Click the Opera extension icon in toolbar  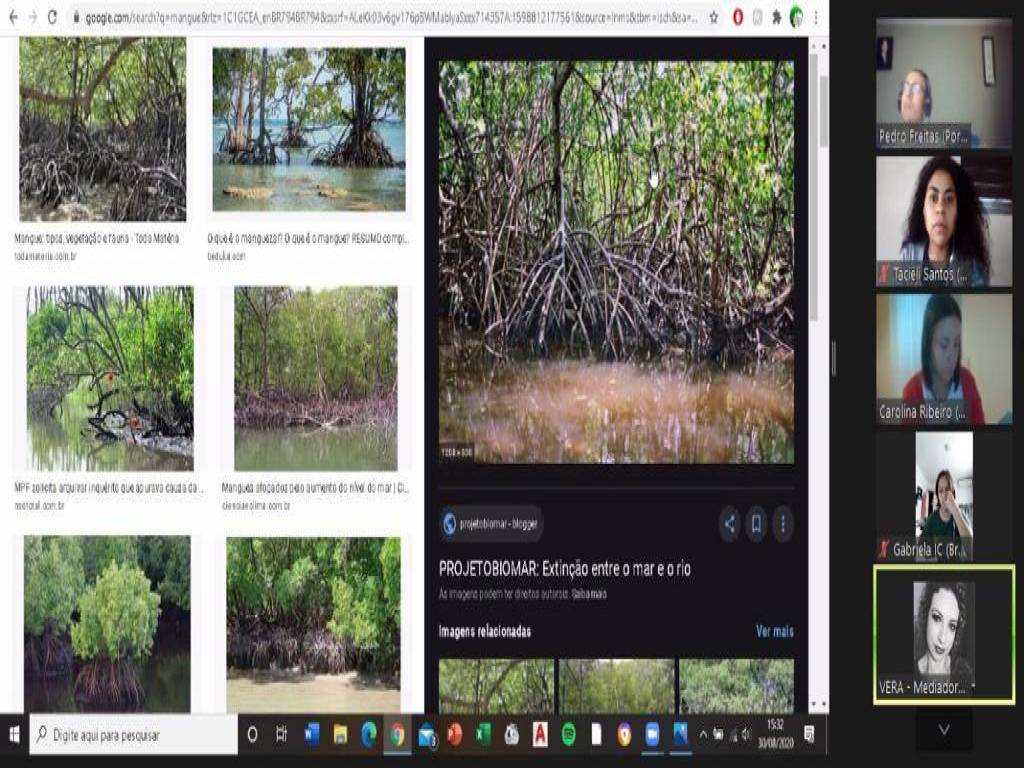(x=738, y=17)
